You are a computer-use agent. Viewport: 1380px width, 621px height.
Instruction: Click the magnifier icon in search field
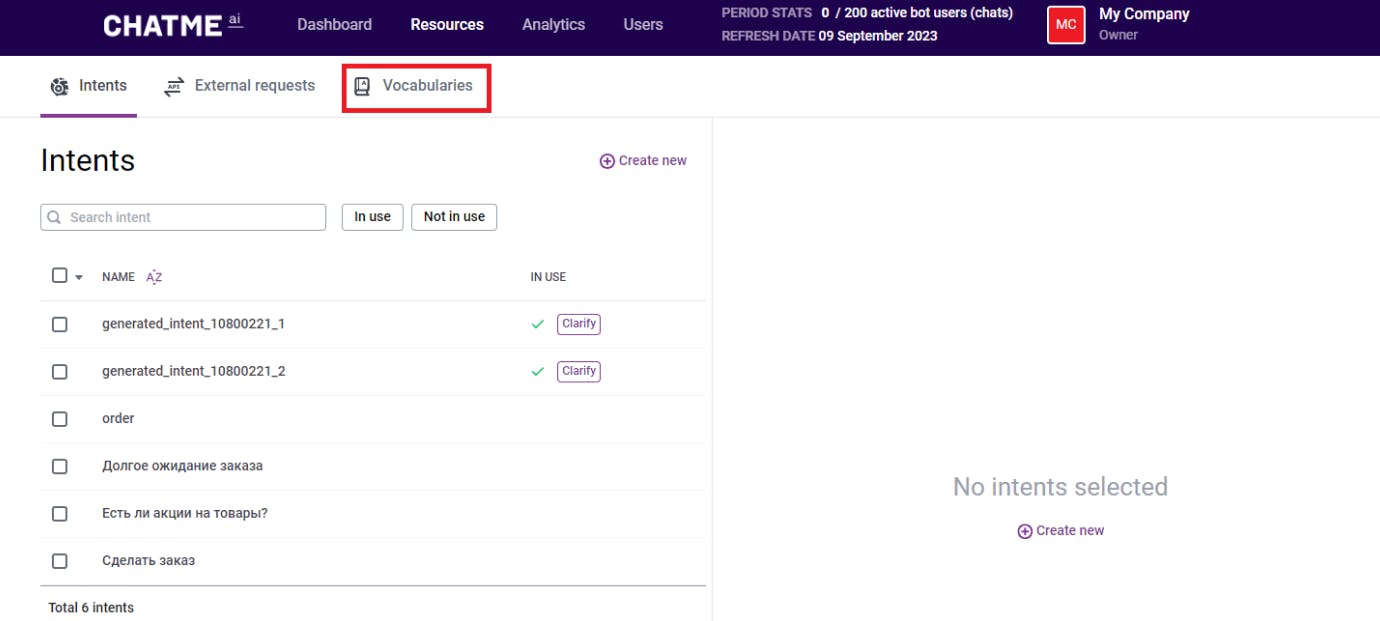[54, 217]
